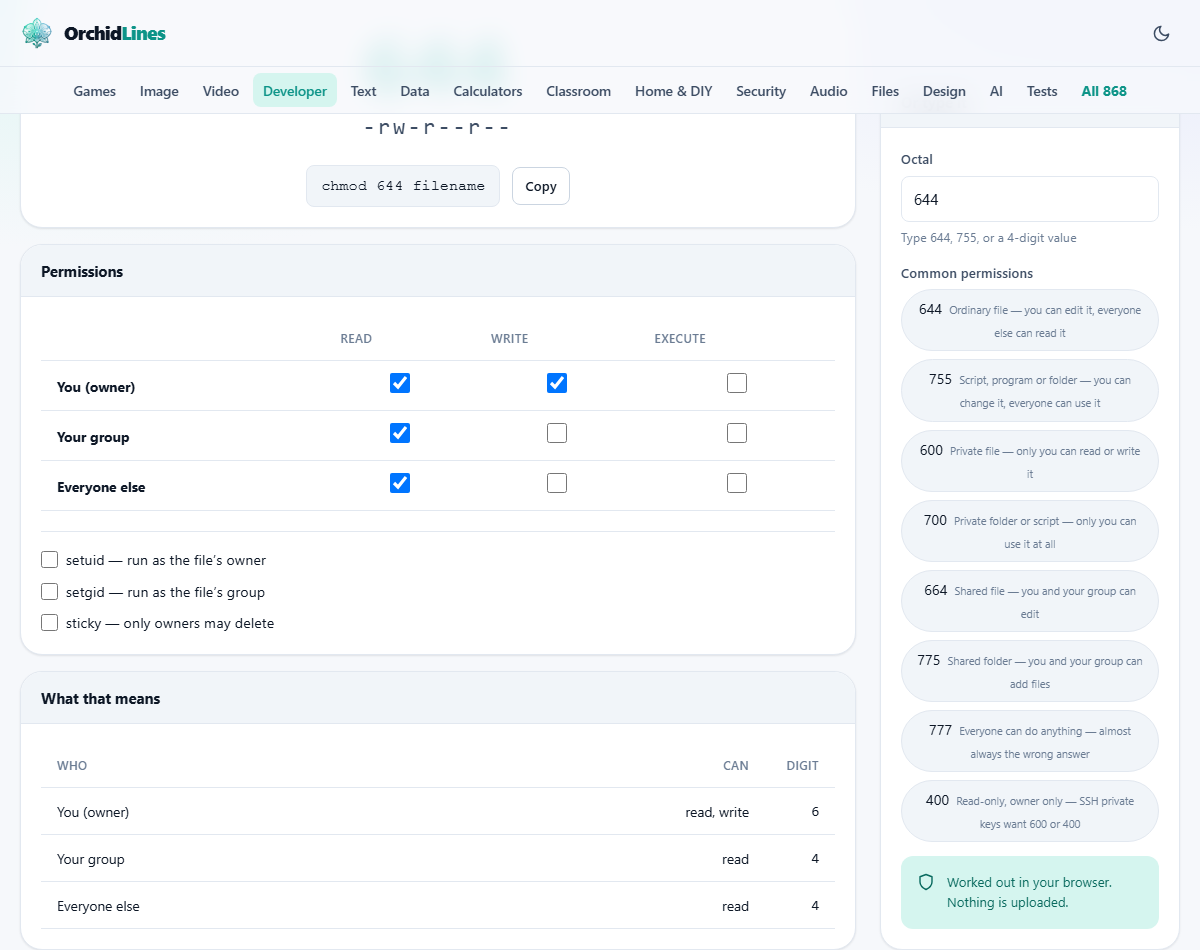The height and width of the screenshot is (950, 1200).
Task: Copy the chmod 644 command
Action: click(x=541, y=186)
